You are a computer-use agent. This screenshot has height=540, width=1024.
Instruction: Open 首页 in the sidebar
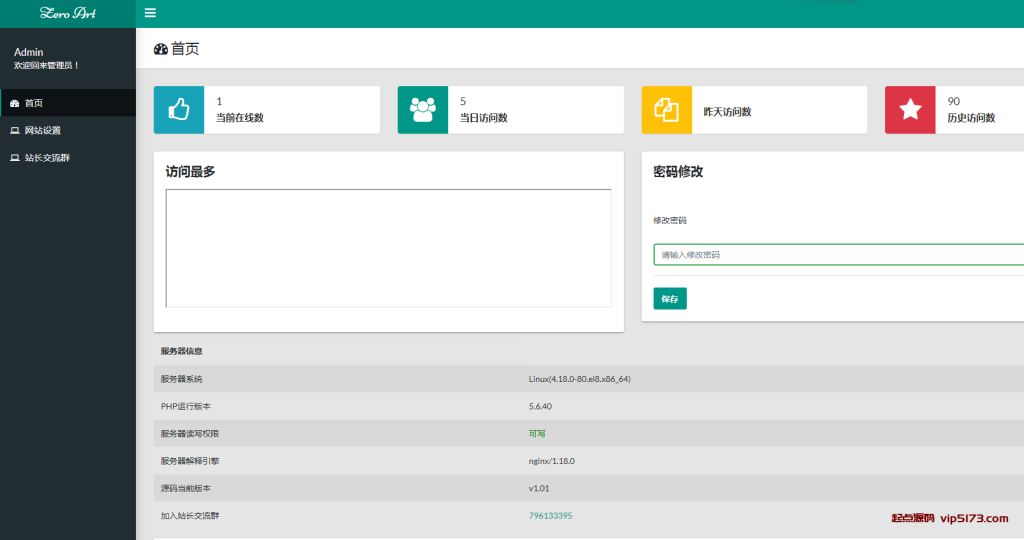point(34,103)
